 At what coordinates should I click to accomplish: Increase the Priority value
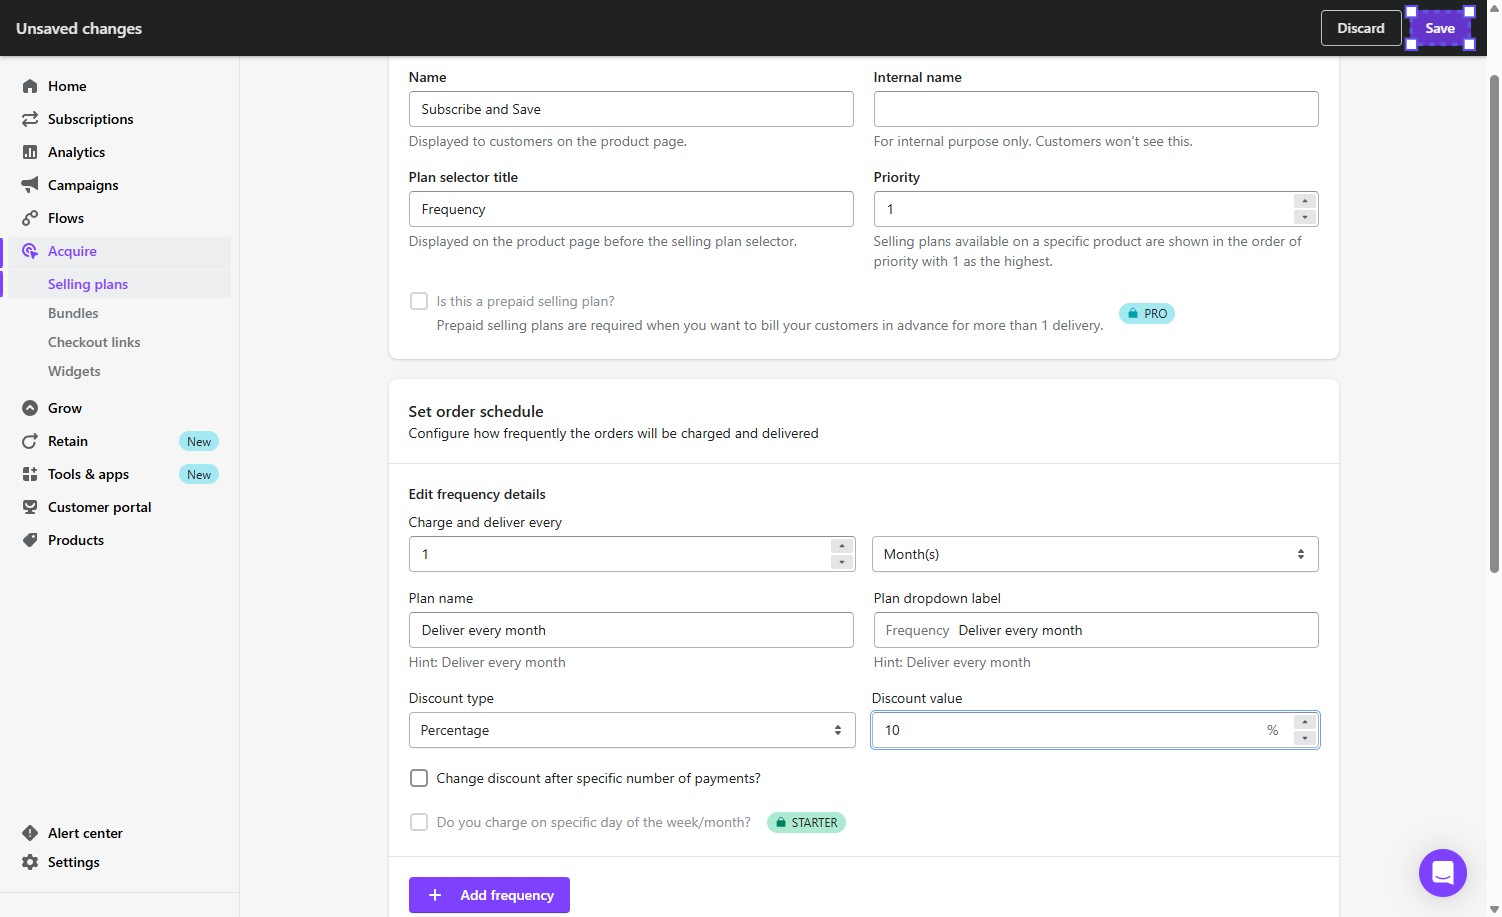pyautogui.click(x=1304, y=201)
